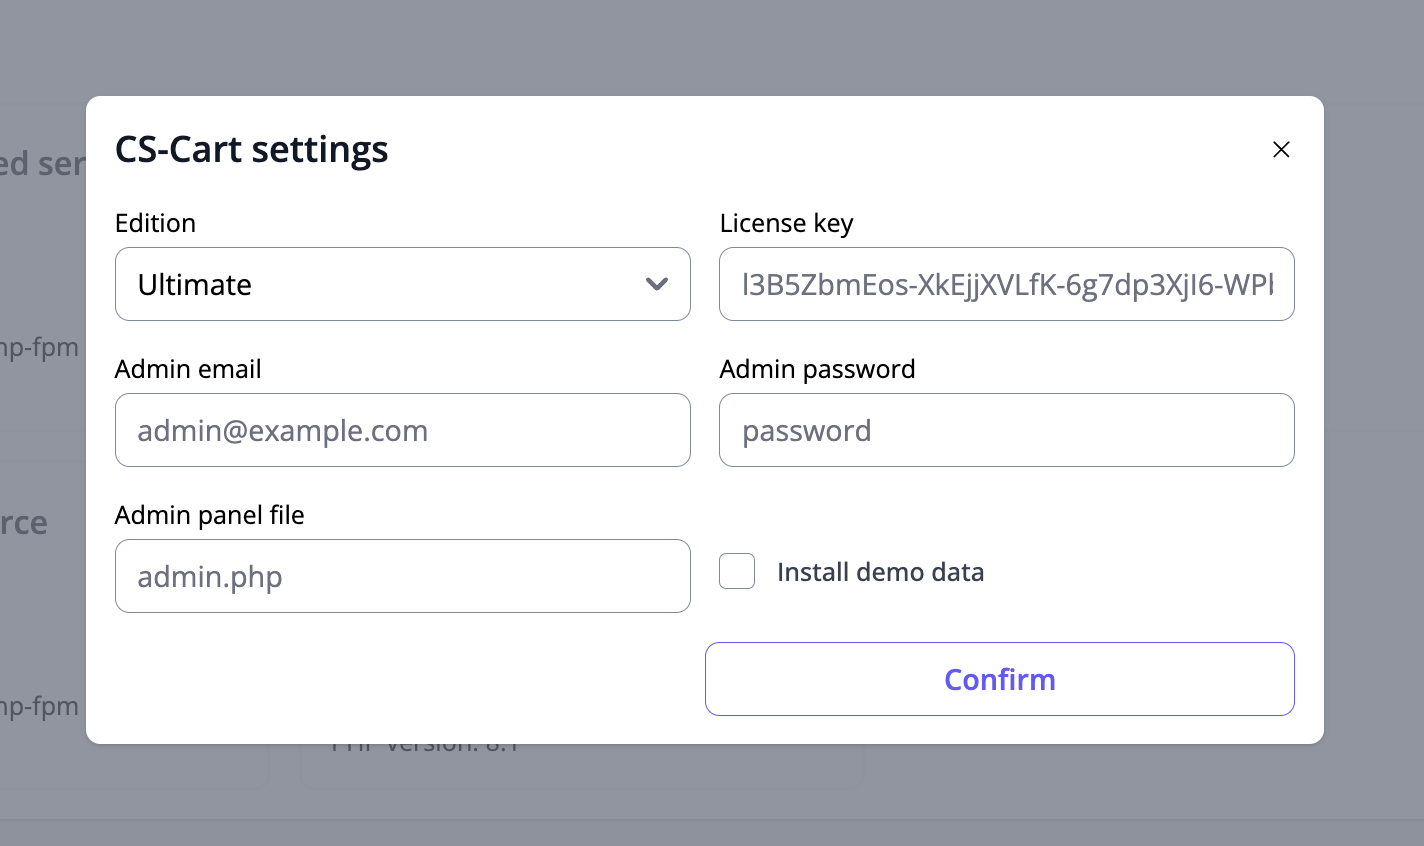Close the CS-Cart settings dialog
The image size is (1424, 846).
click(1281, 150)
